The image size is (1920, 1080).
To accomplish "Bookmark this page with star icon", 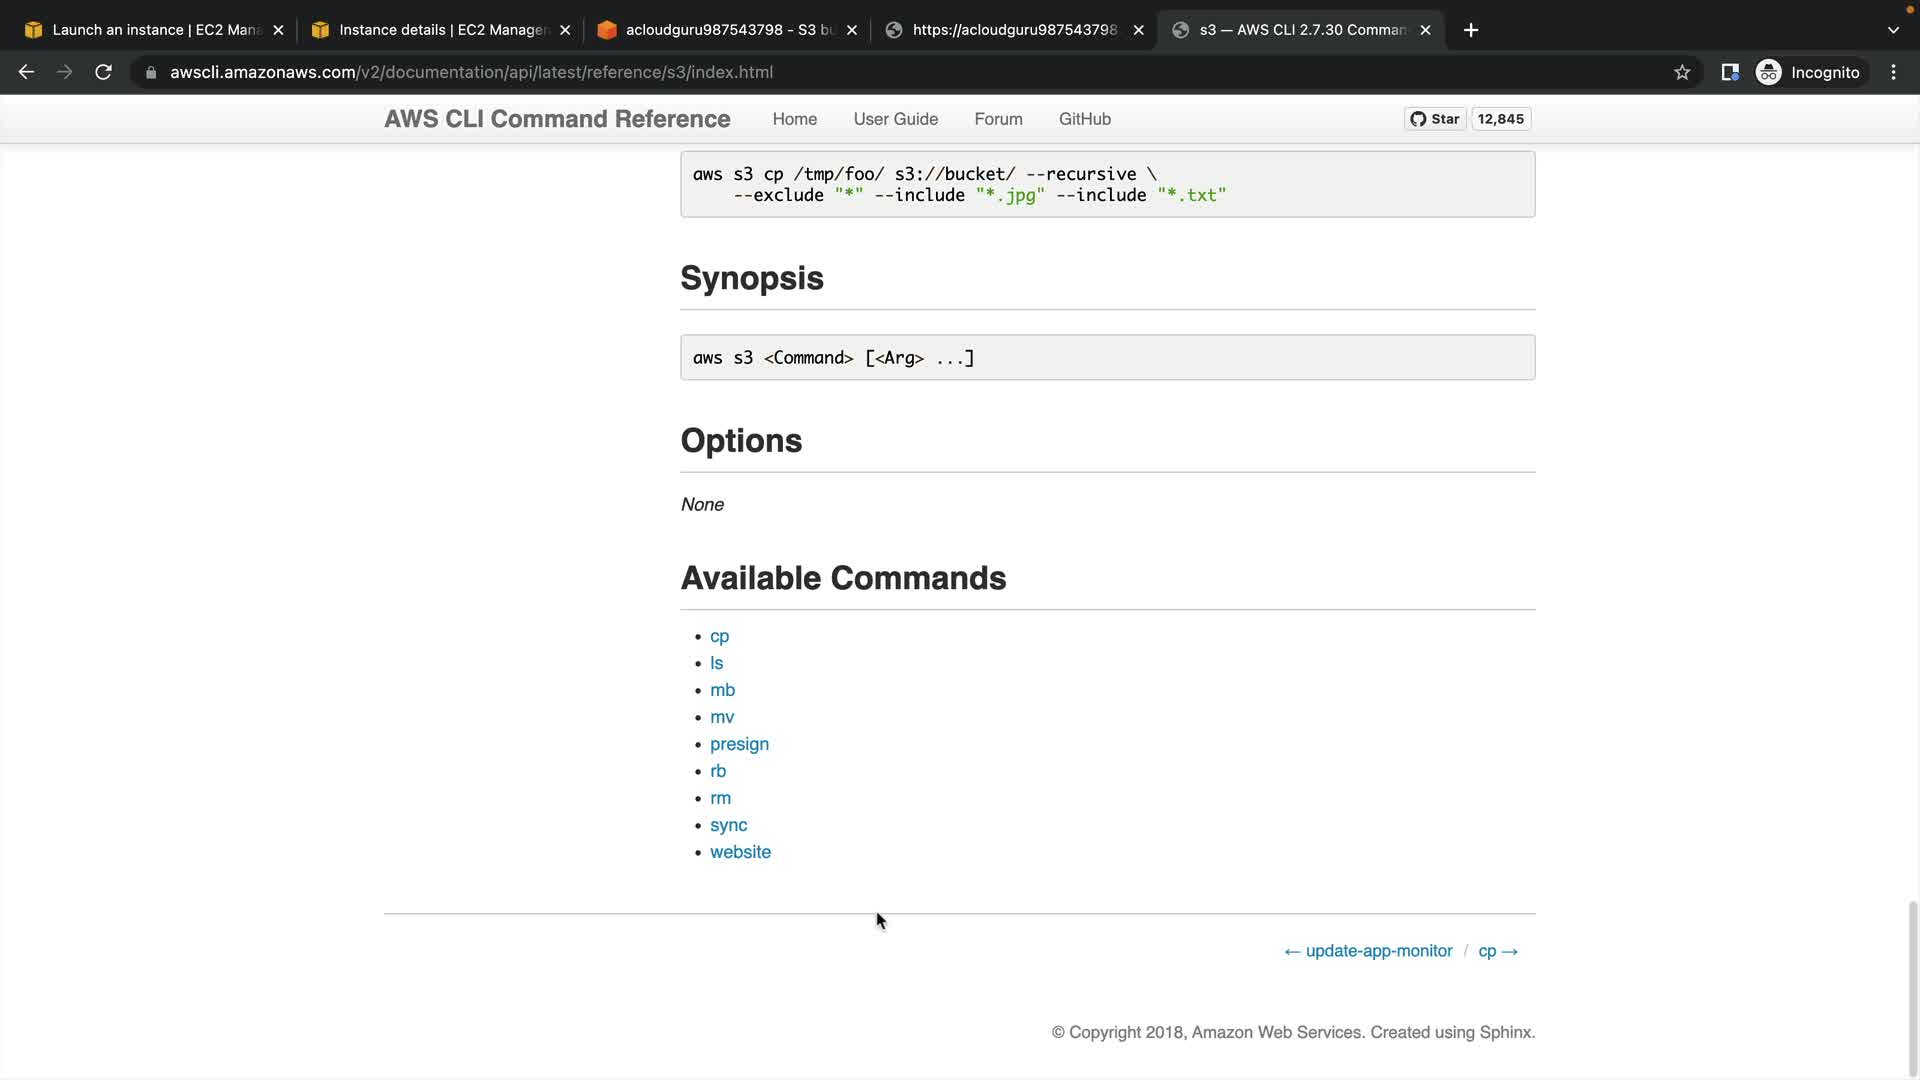I will pos(1682,72).
